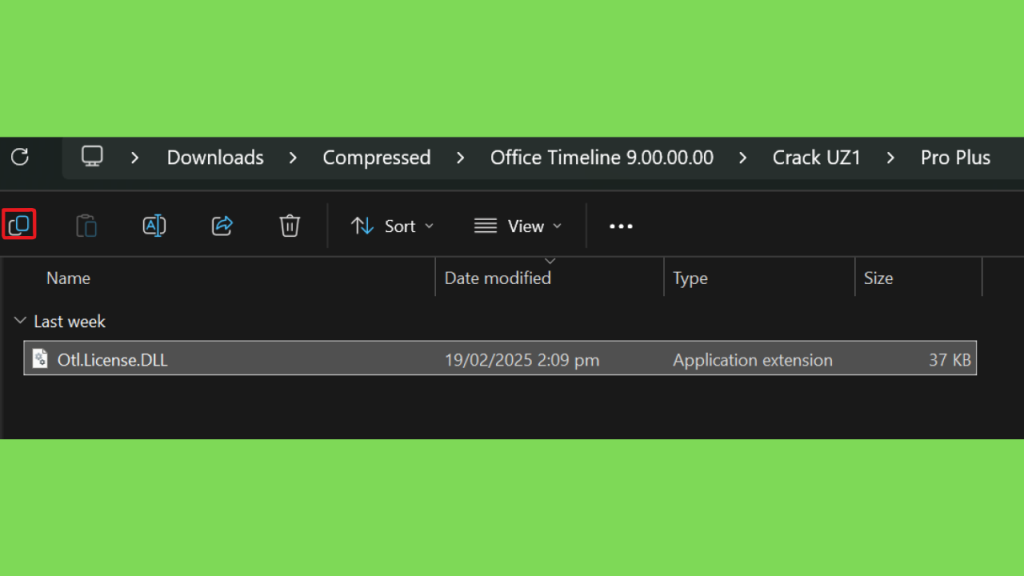Screen dimensions: 1024x576
Task: Click the Otl.License.DLL file icon
Action: pyautogui.click(x=40, y=359)
